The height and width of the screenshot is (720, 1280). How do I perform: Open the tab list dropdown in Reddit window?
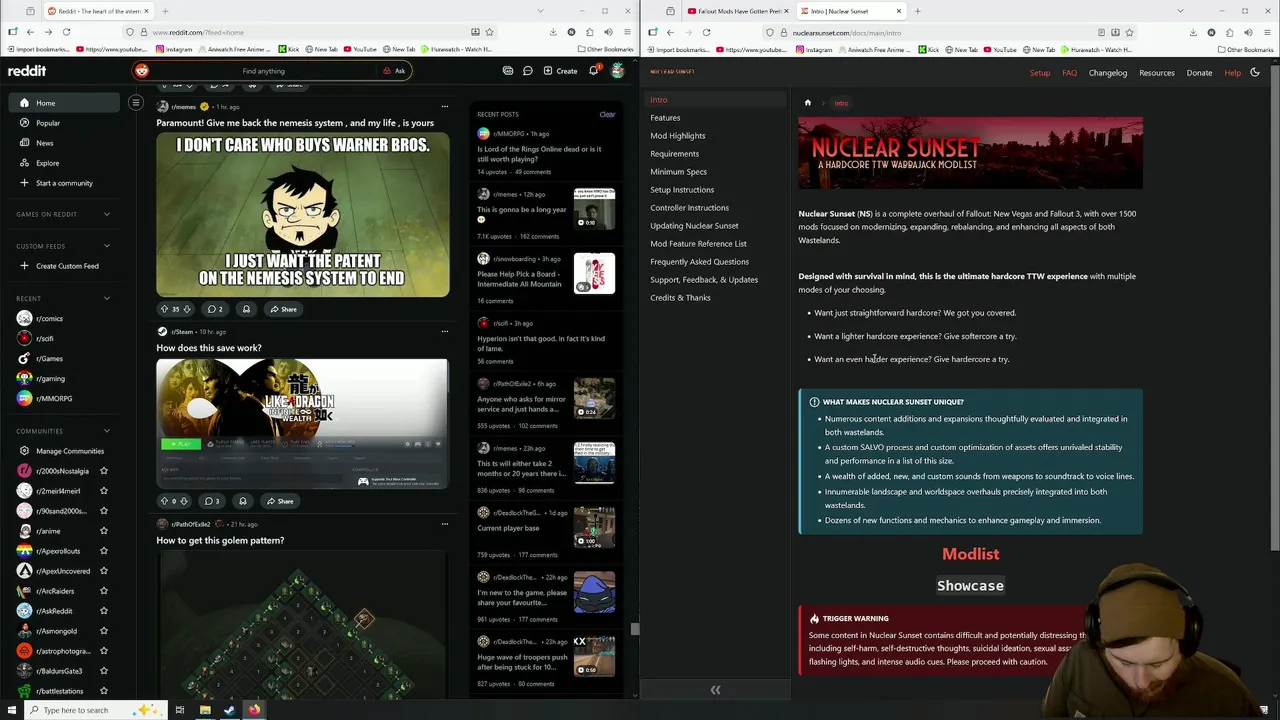pos(540,11)
